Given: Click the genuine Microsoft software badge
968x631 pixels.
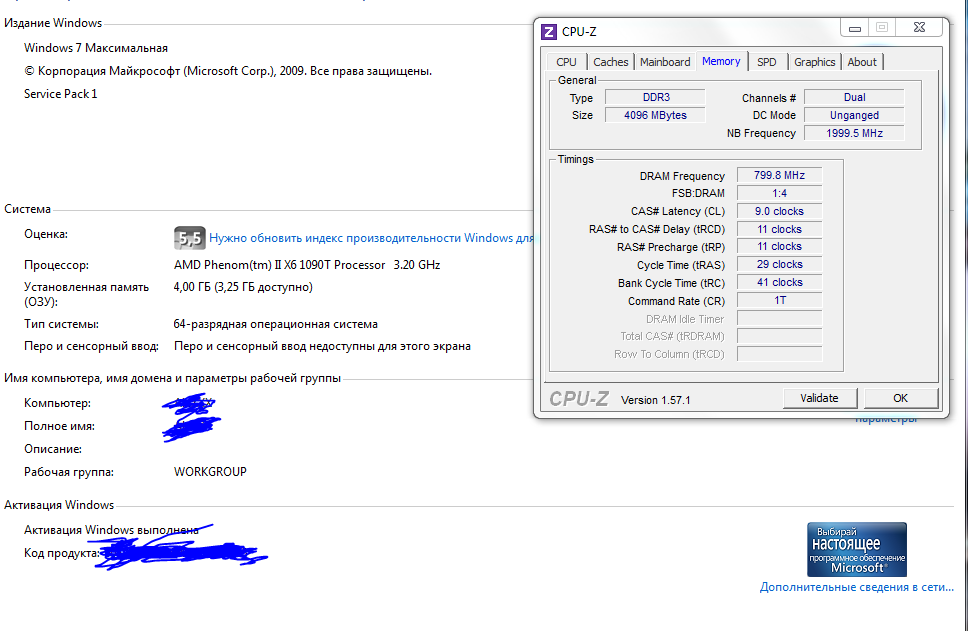Looking at the screenshot, I should tap(857, 550).
